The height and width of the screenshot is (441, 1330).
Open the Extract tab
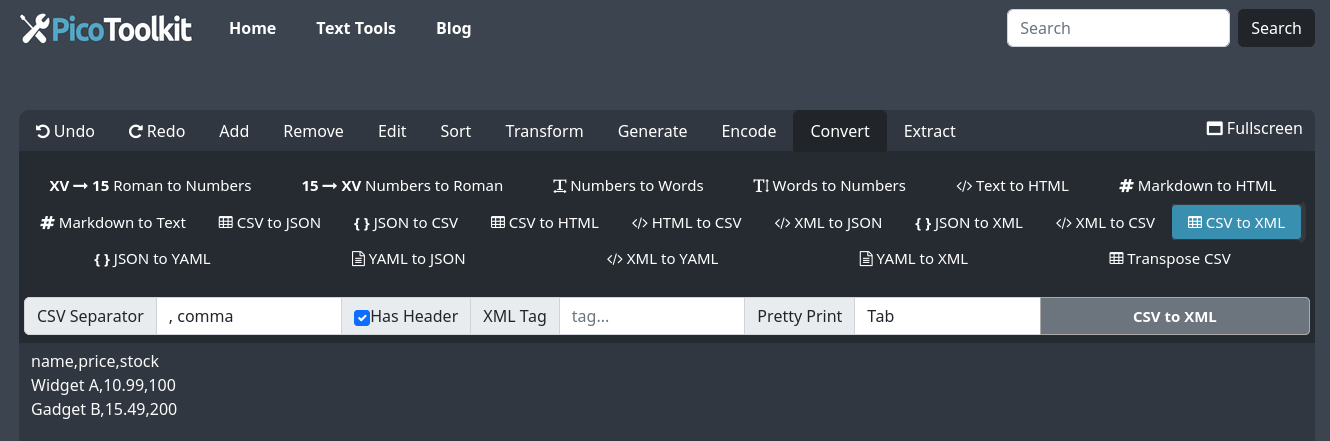929,131
